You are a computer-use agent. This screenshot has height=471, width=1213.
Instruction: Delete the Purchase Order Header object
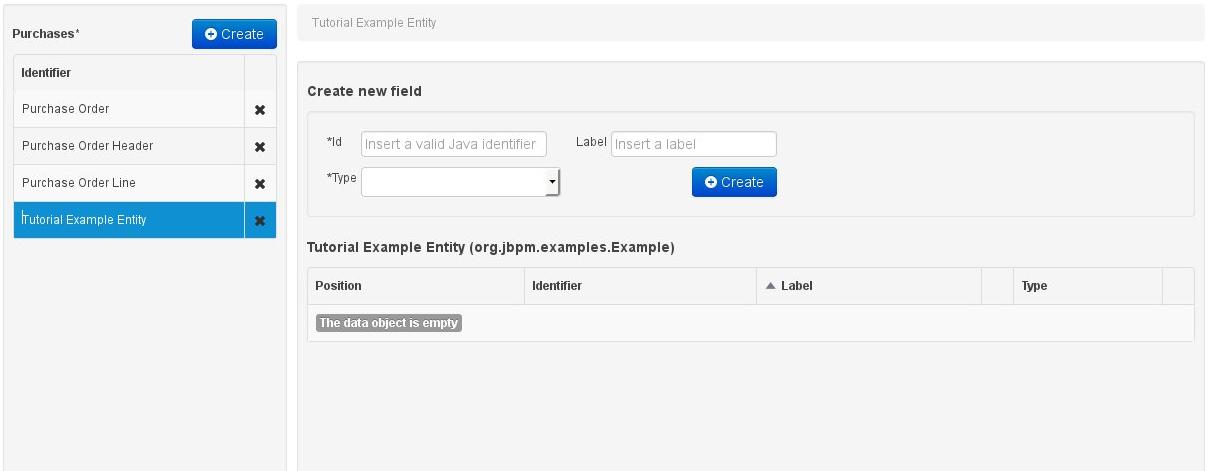coord(260,147)
